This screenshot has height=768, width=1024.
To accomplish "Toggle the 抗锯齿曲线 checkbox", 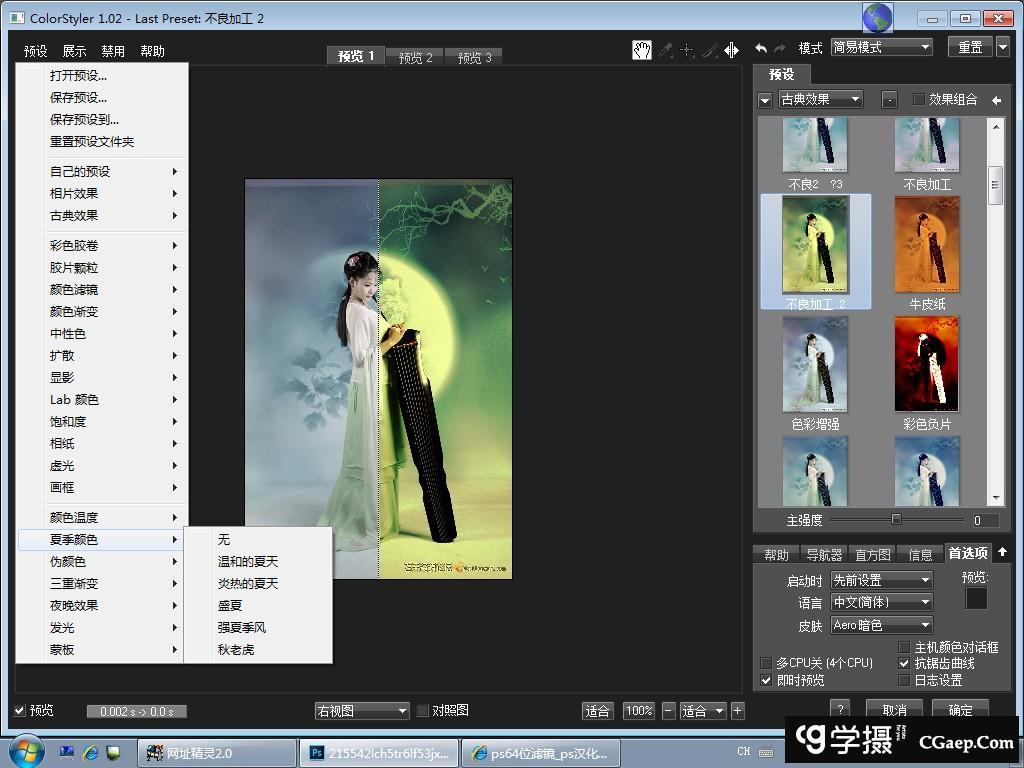I will (905, 663).
